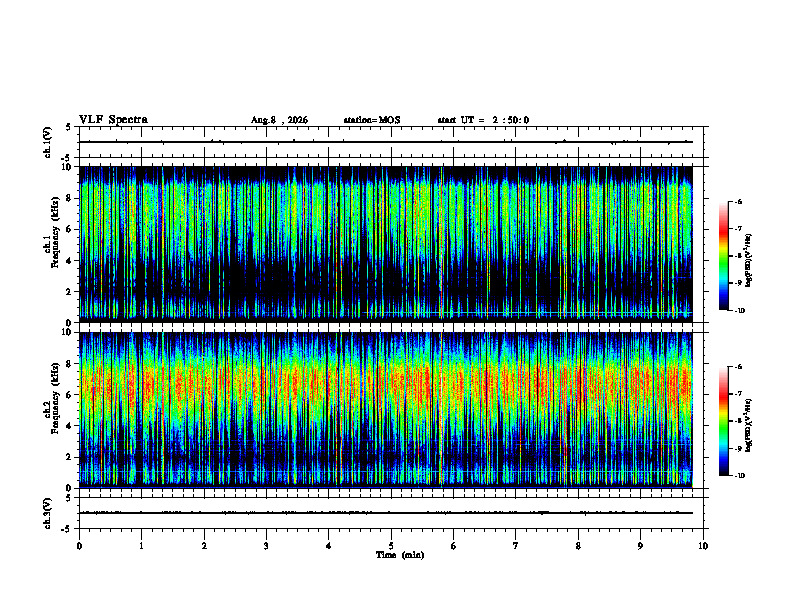Click the "7" time axis tick label
Image resolution: width=792 pixels, height=612 pixels.
click(516, 546)
